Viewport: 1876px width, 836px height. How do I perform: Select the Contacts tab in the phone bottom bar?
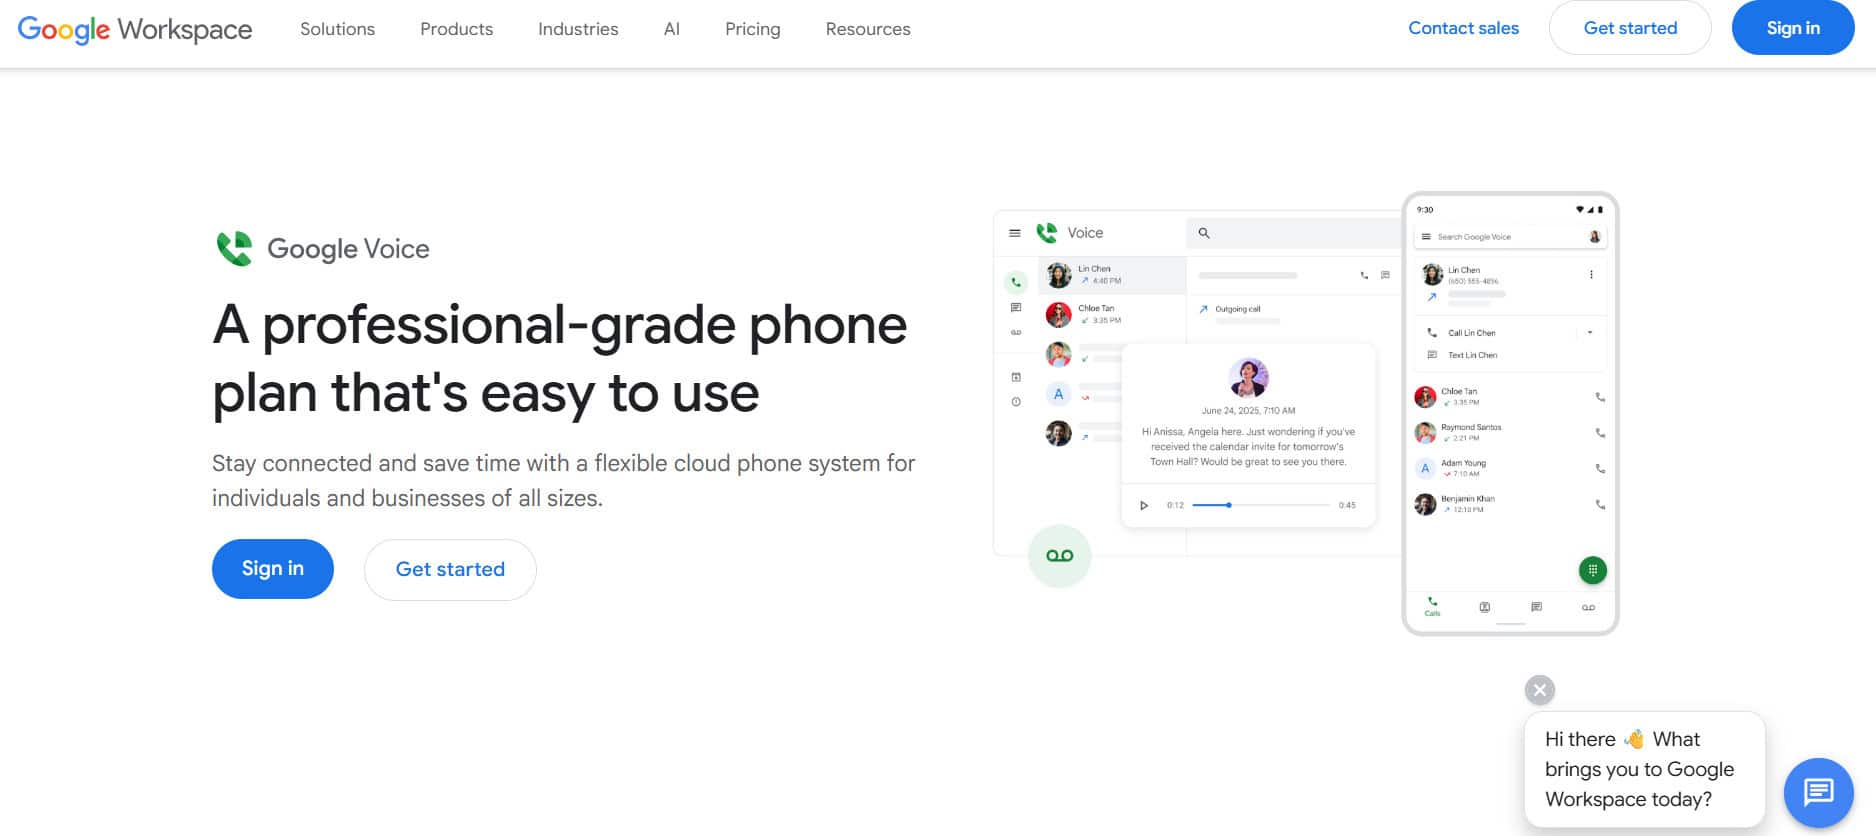pos(1484,607)
